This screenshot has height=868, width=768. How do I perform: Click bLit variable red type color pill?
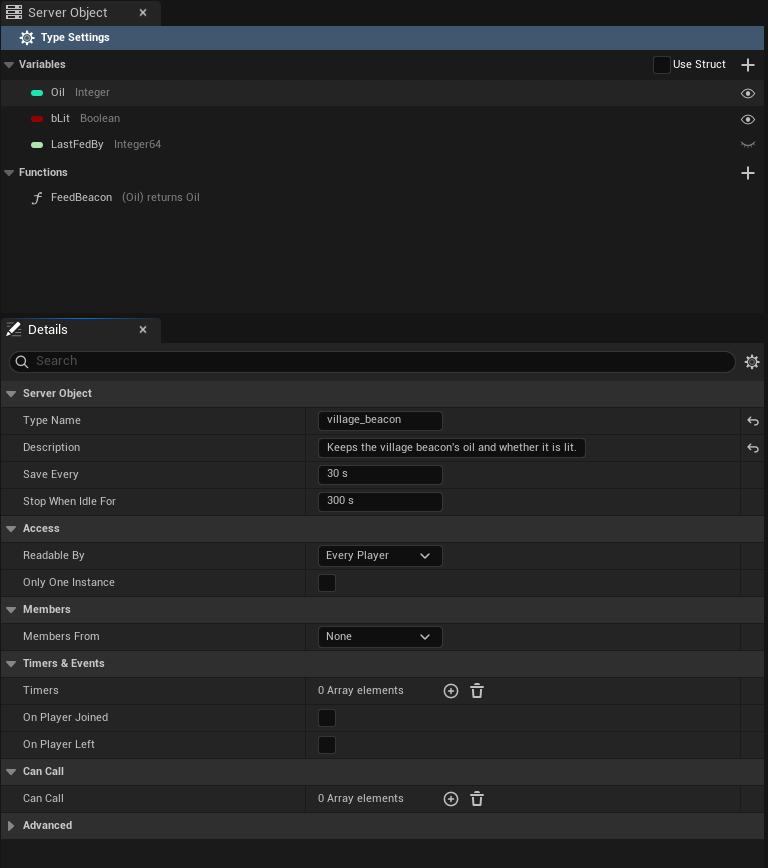coord(37,119)
